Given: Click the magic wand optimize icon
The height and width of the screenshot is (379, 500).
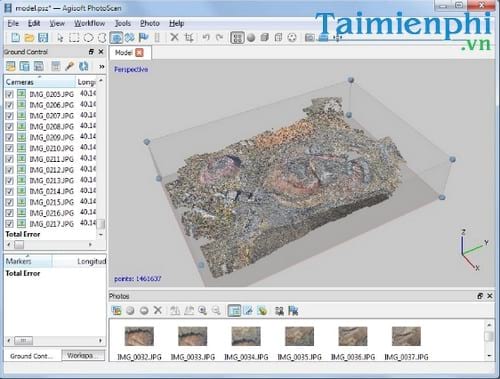Looking at the screenshot, I should pyautogui.click(x=69, y=66).
